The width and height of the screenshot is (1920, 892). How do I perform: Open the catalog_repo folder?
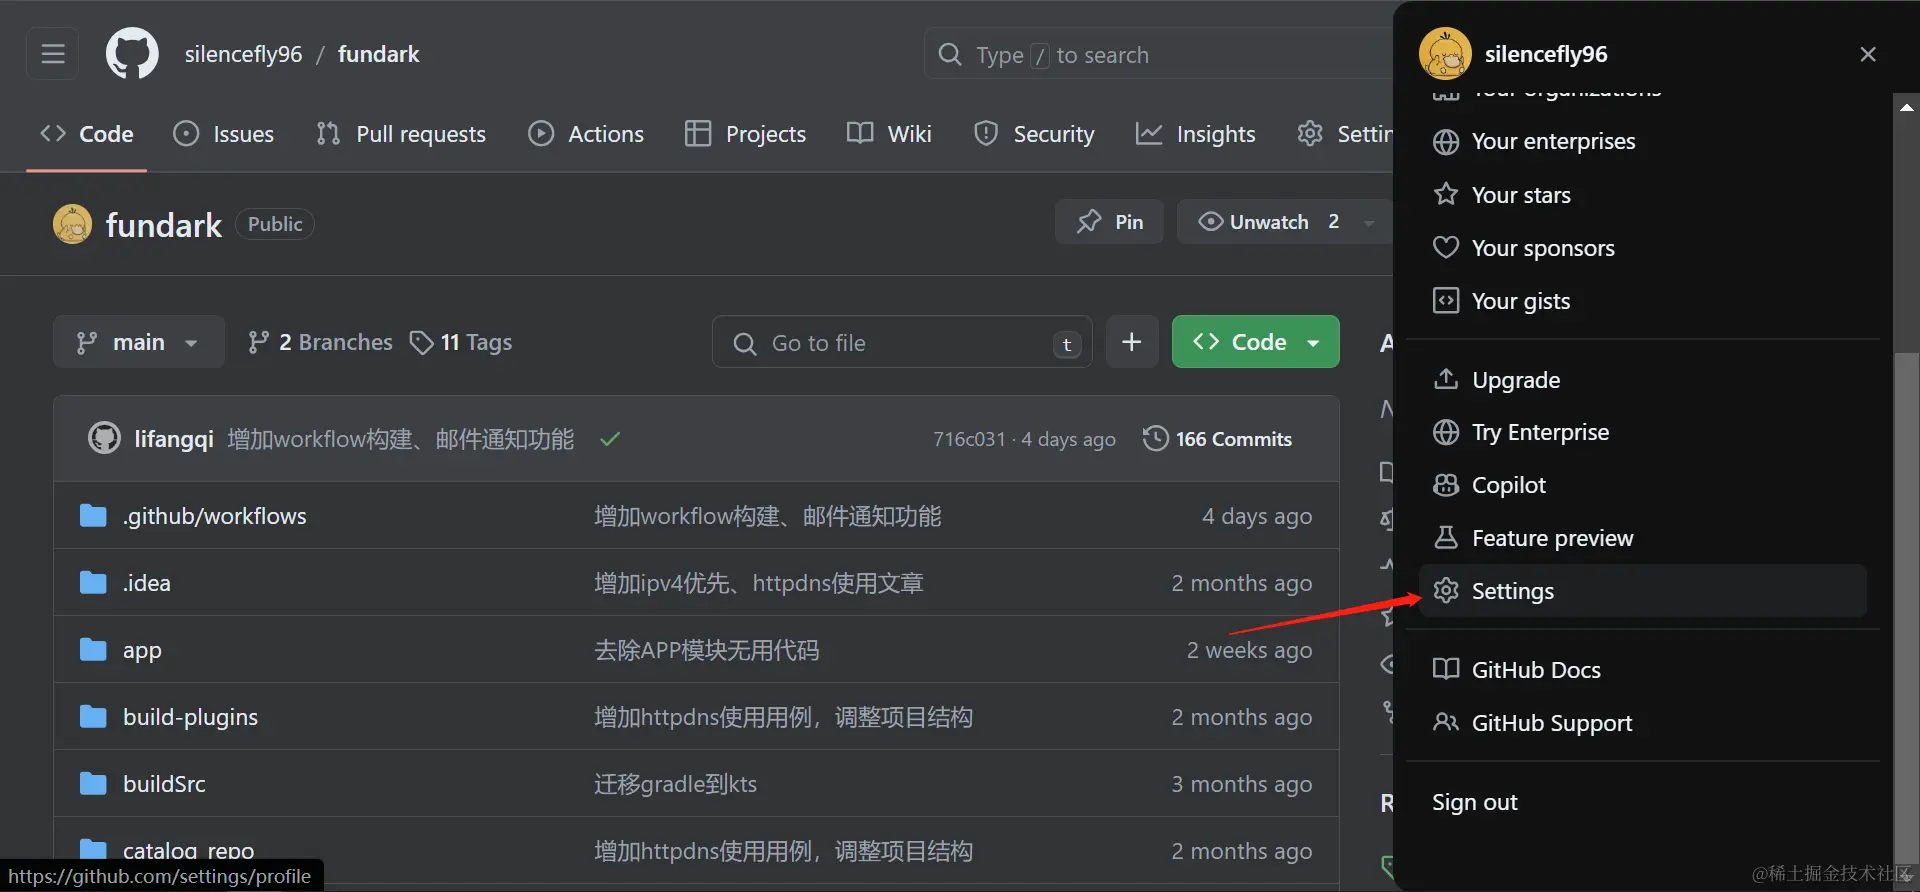click(x=188, y=851)
